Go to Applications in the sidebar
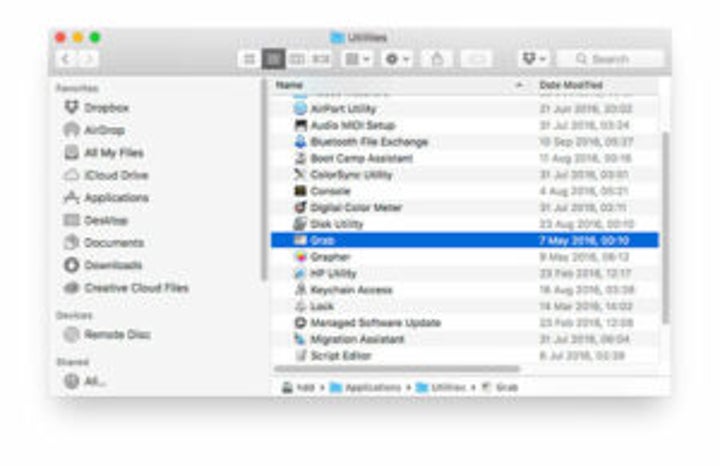The image size is (720, 466). [x=106, y=197]
